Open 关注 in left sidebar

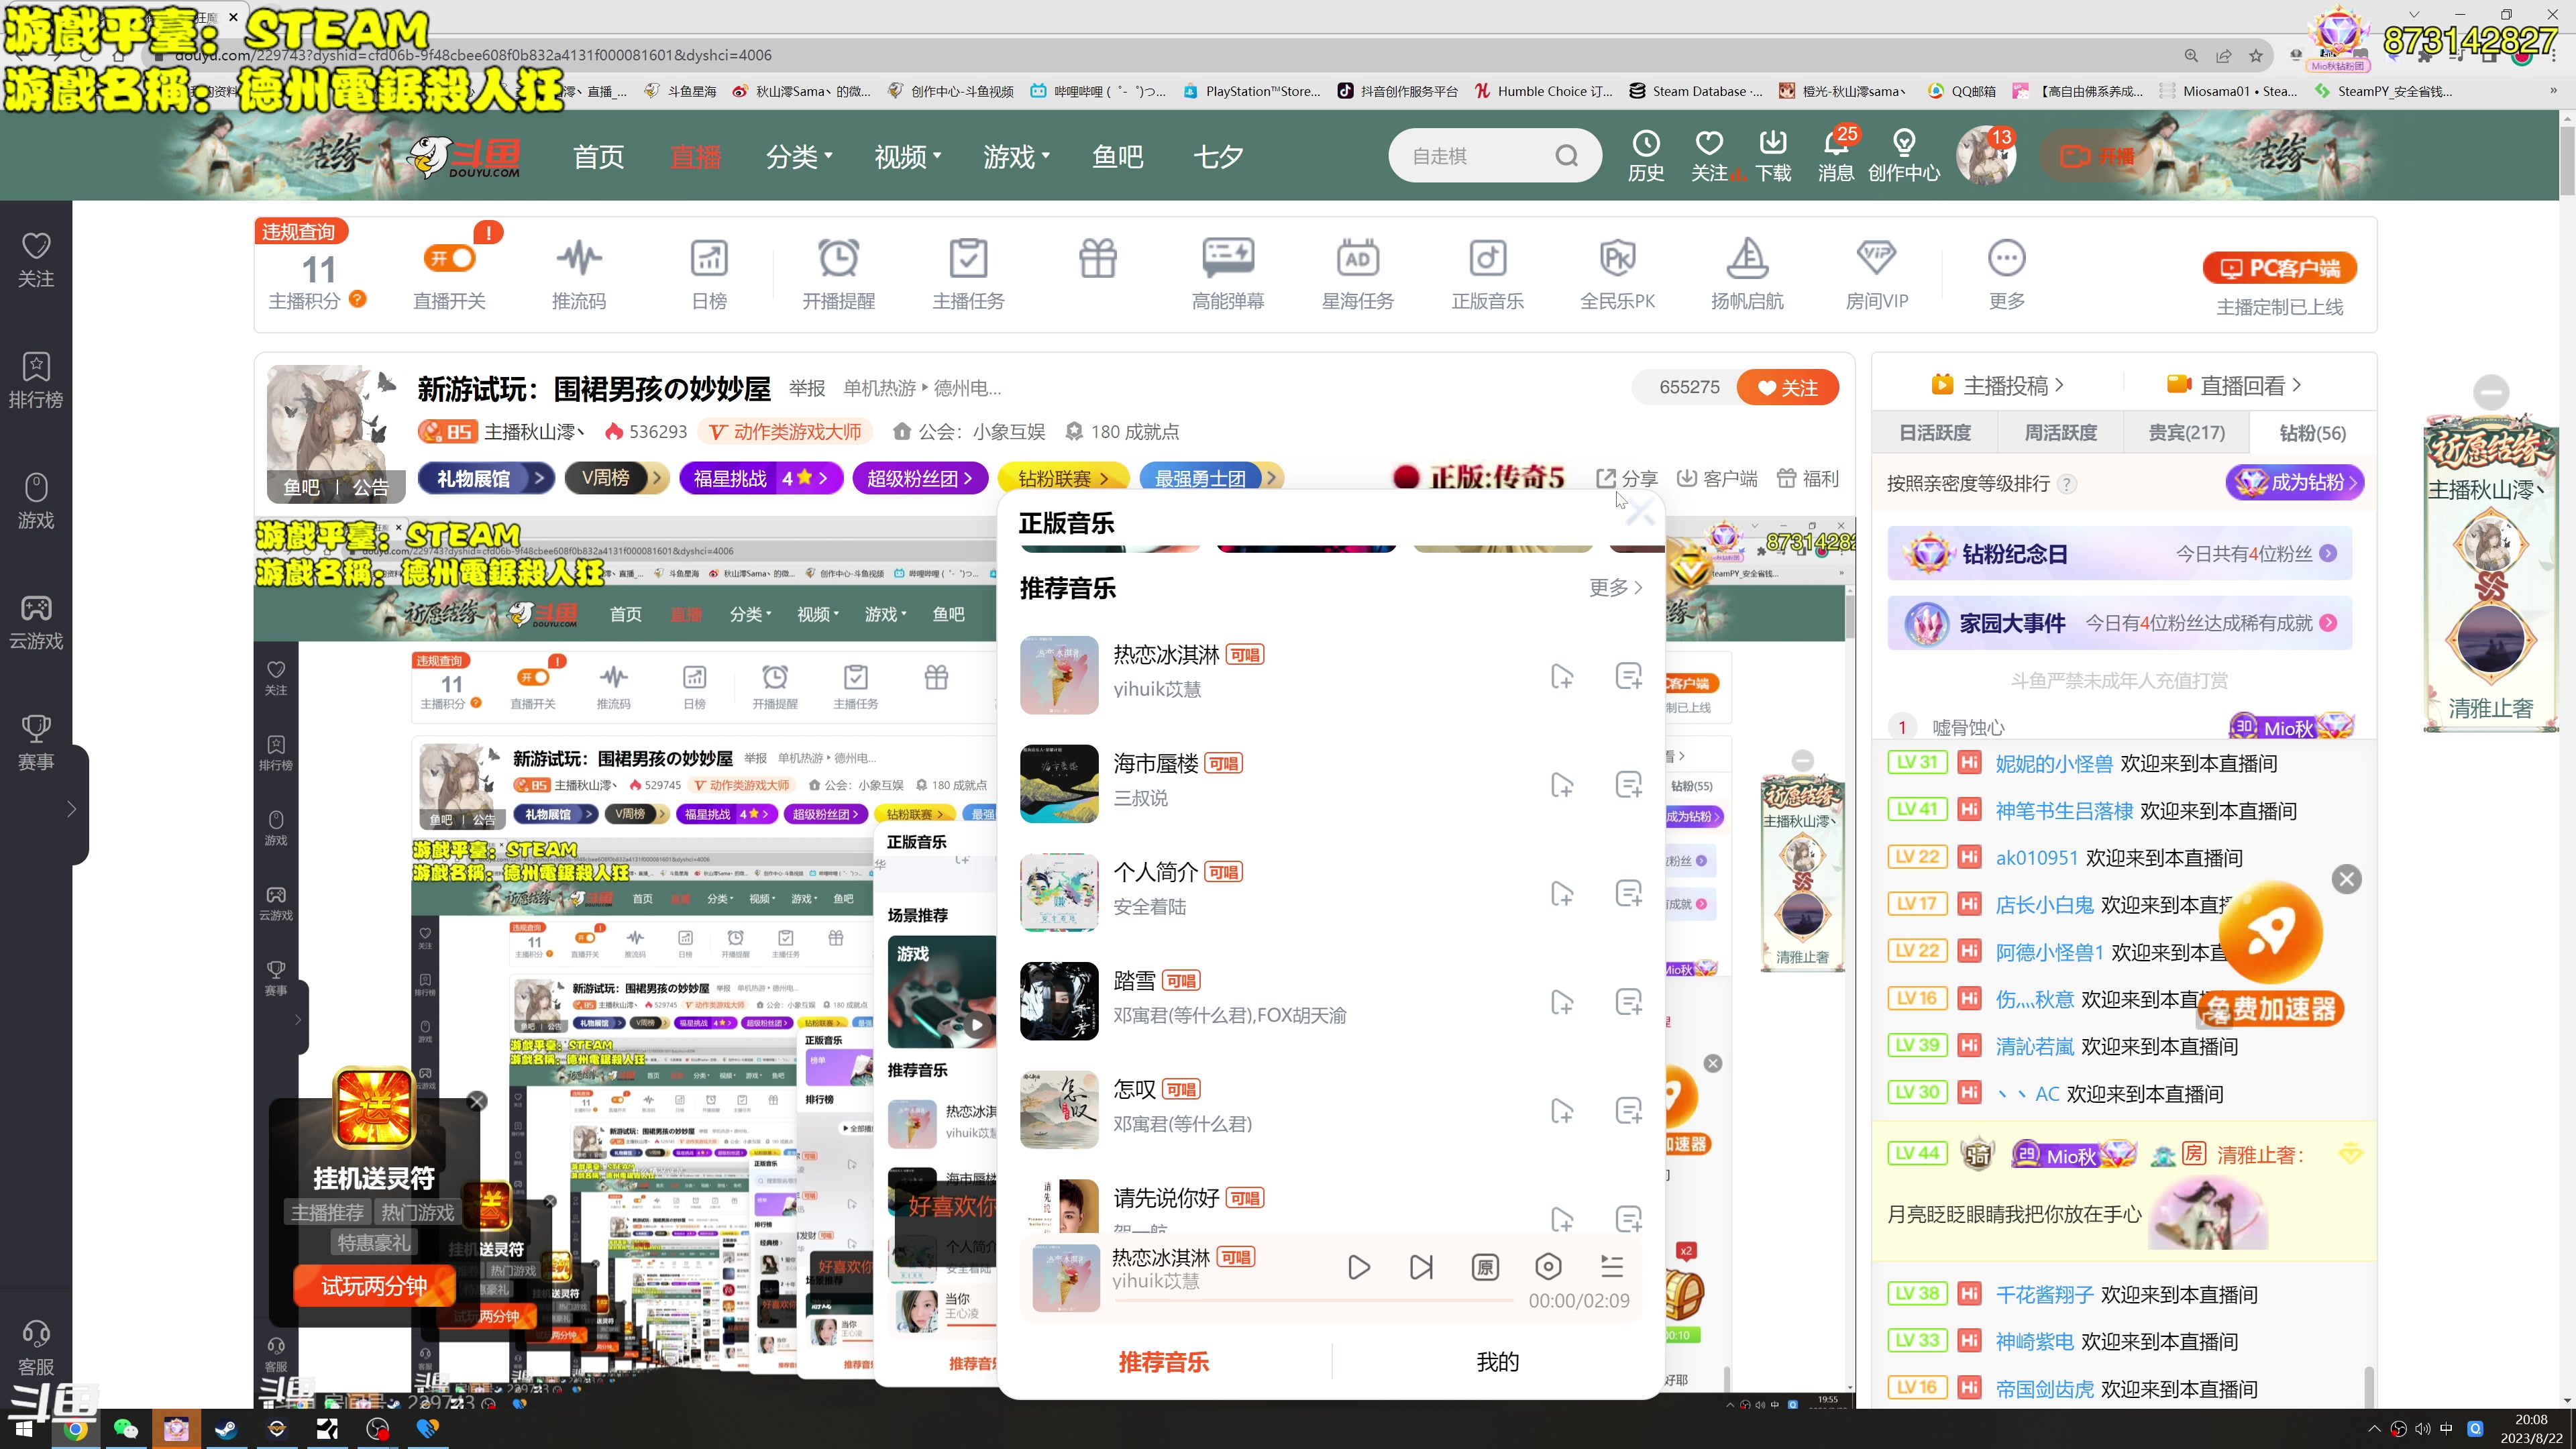(36, 260)
